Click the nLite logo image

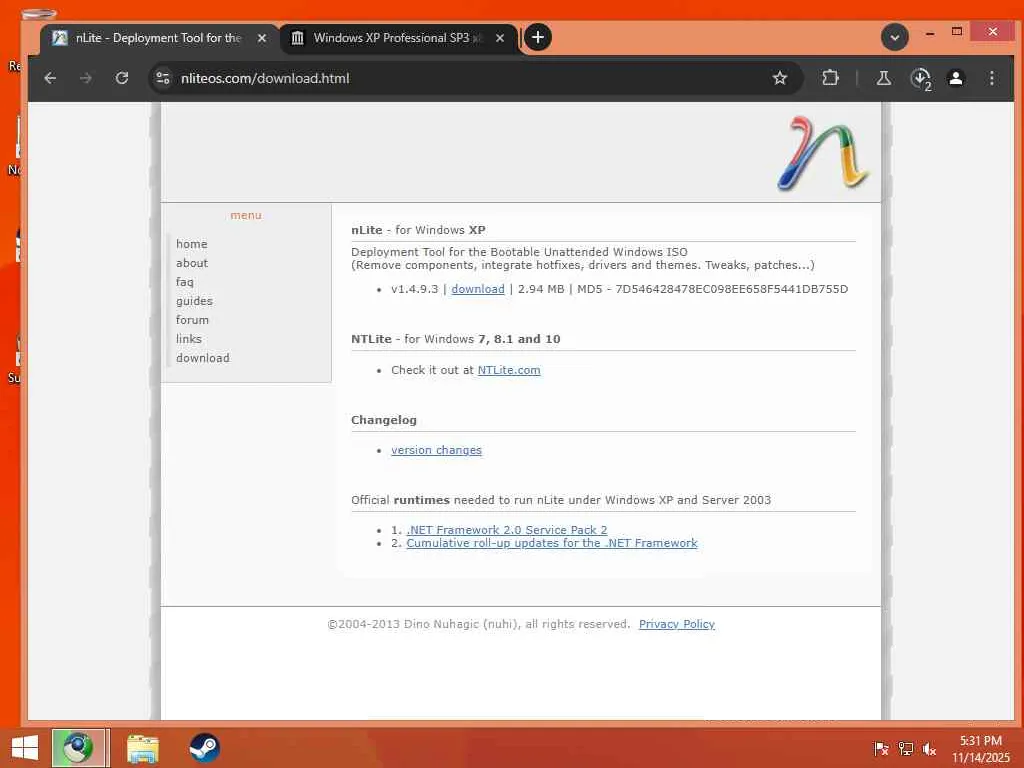[824, 153]
